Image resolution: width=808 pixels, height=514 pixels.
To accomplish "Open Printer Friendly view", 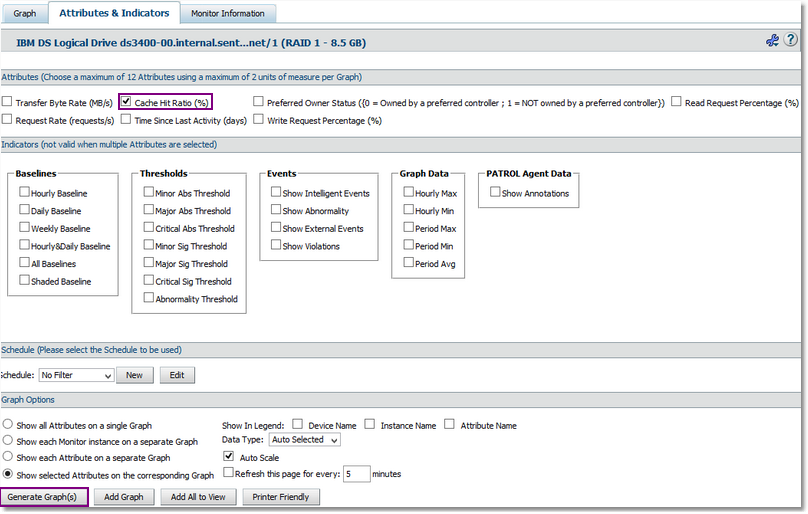I will [281, 497].
